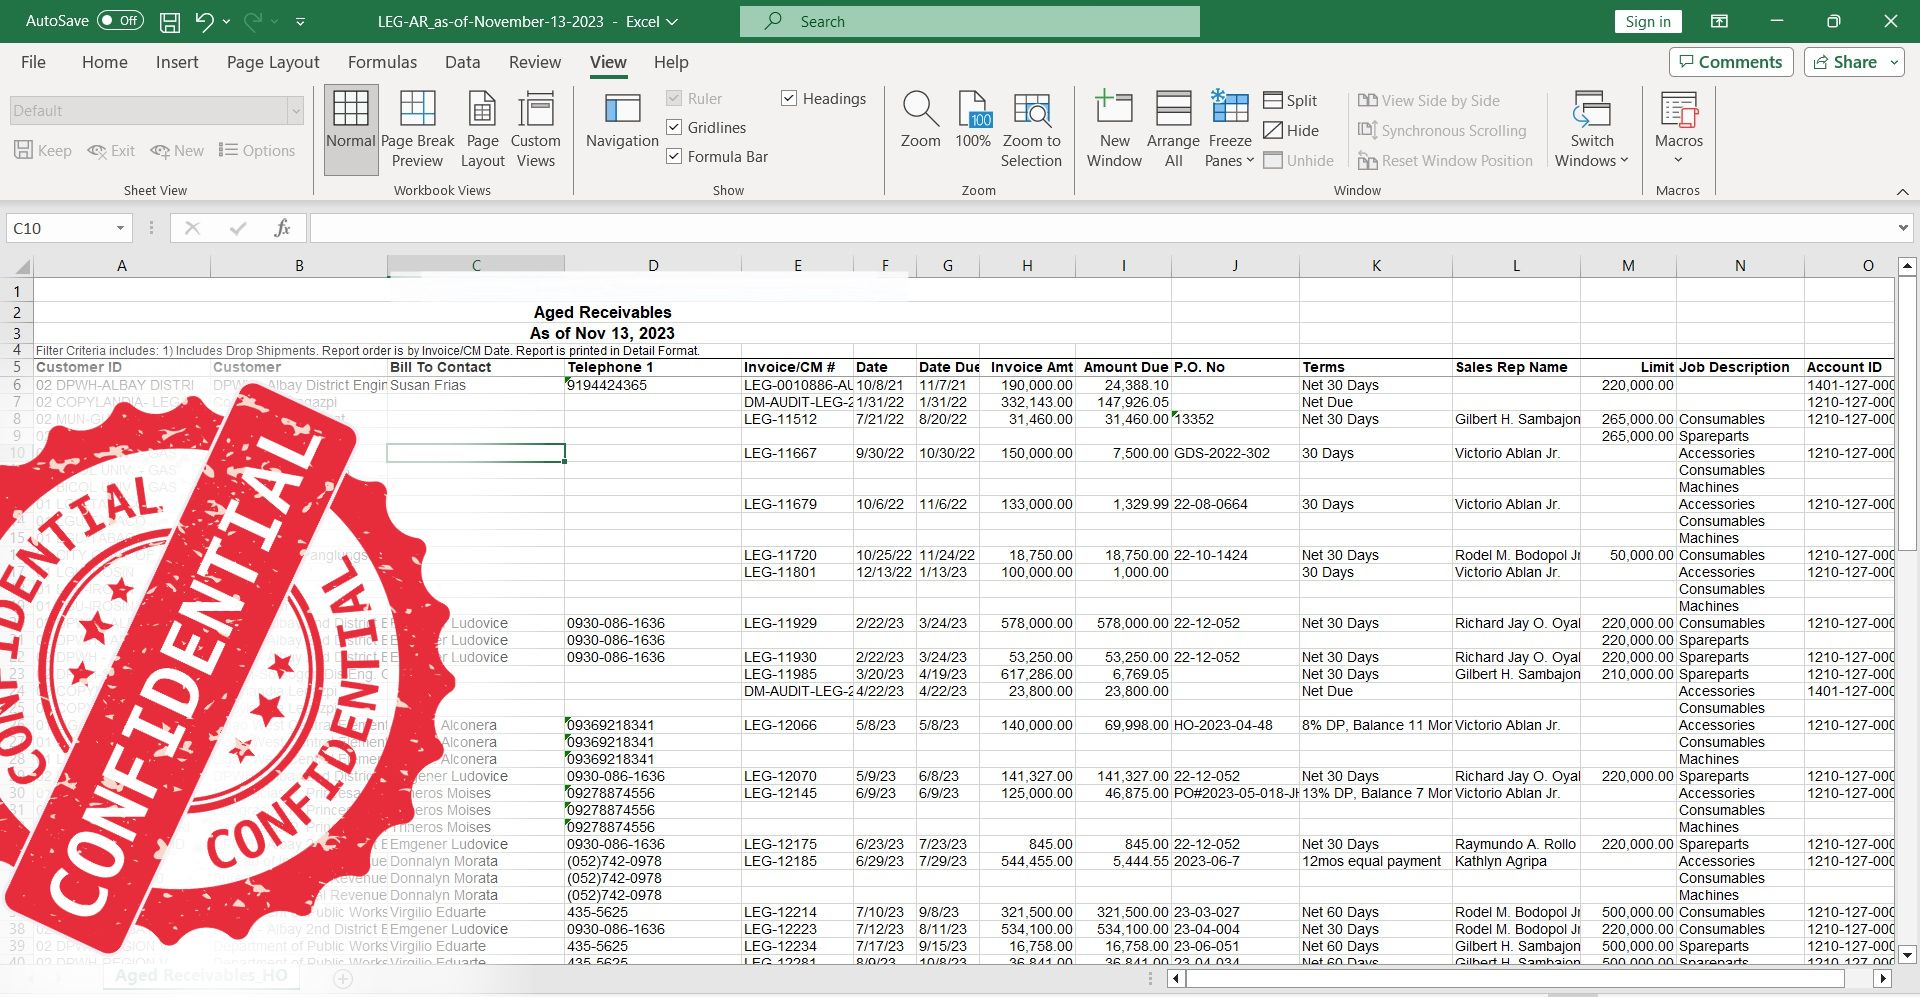Click invoice amount 578,000.00 cell
This screenshot has width=1920, height=997.
[1027, 623]
